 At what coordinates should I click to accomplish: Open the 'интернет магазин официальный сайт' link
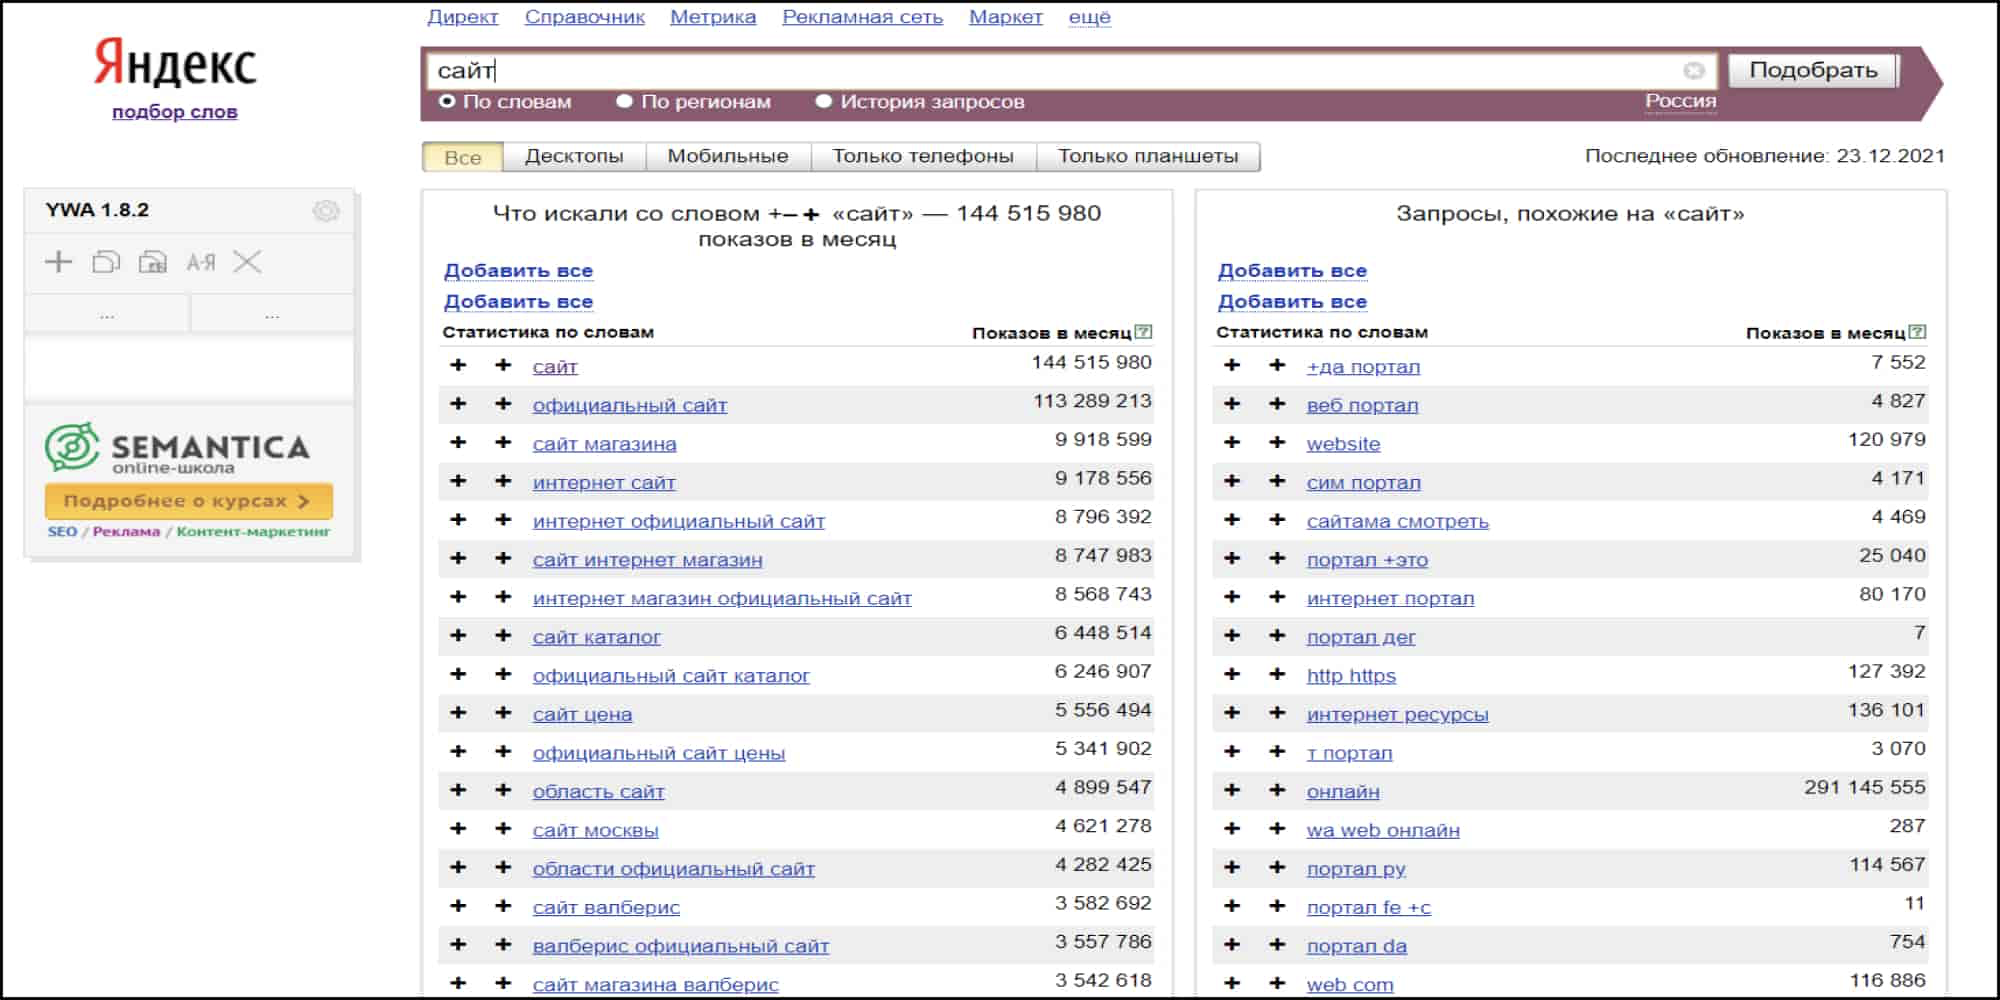tap(722, 598)
